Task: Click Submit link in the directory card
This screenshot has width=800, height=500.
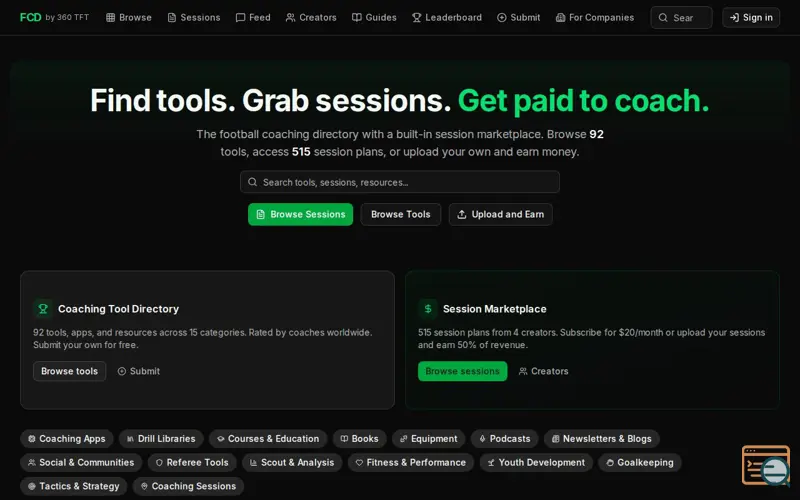Action: (x=139, y=371)
